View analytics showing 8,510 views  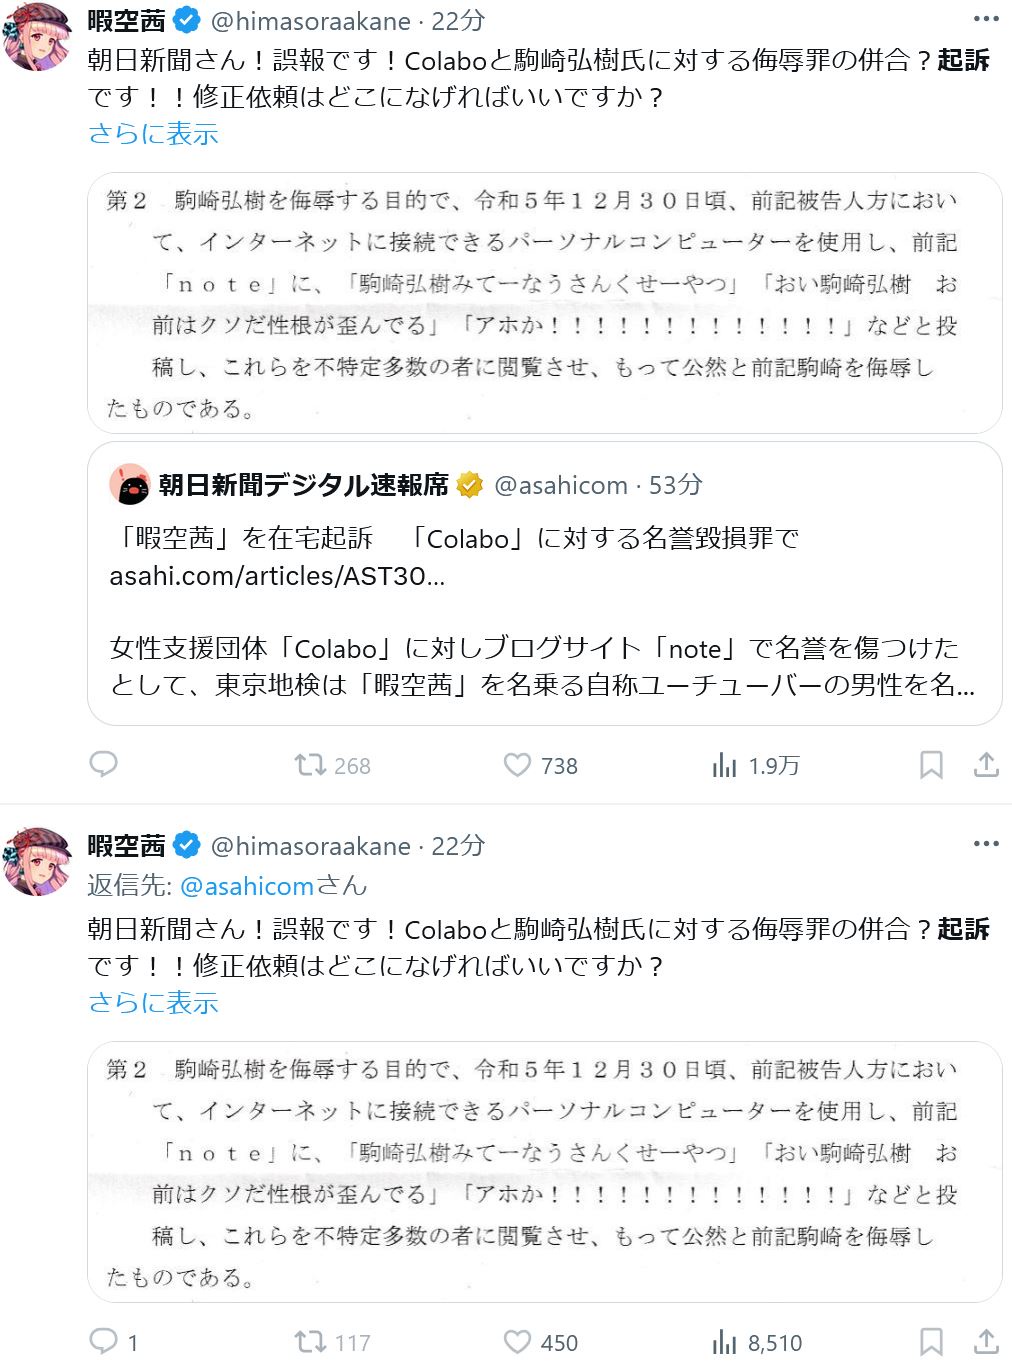click(x=724, y=1341)
